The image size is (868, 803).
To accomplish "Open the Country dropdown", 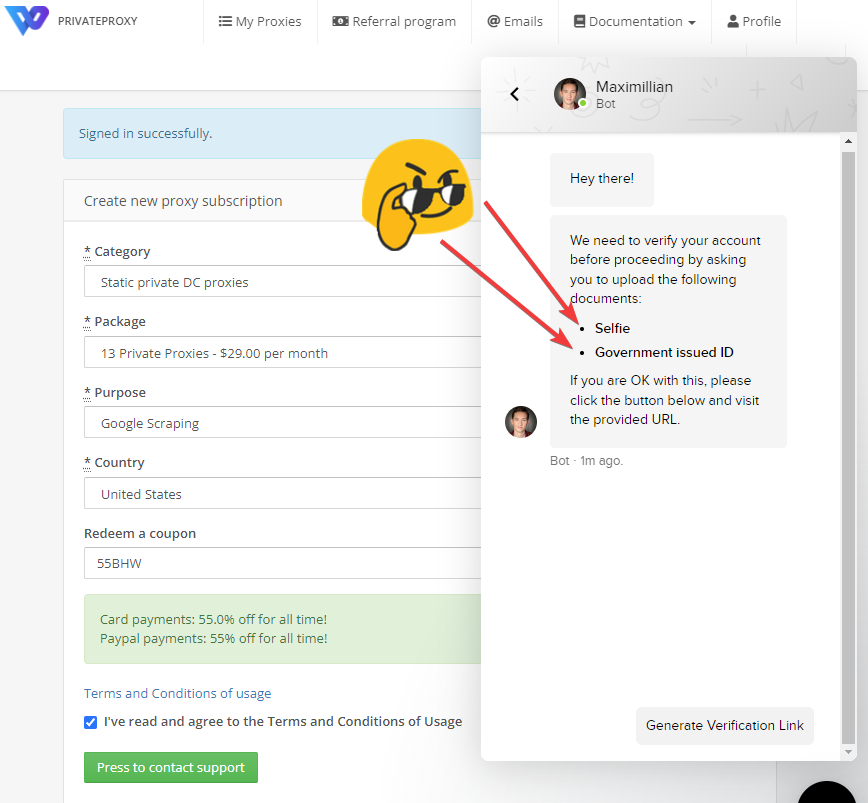I will click(282, 494).
